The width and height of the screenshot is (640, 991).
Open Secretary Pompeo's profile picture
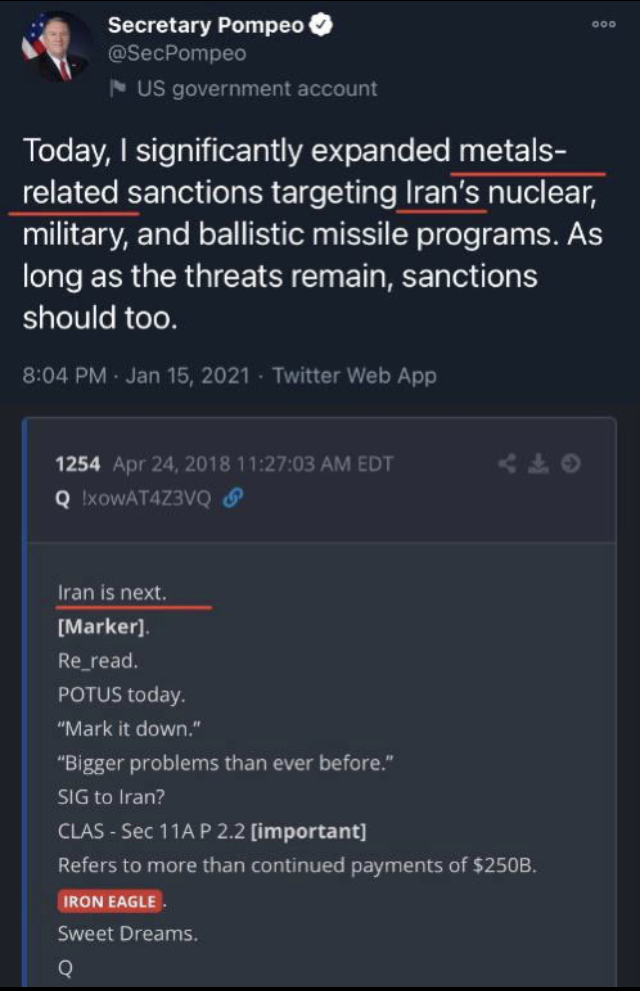tap(55, 48)
